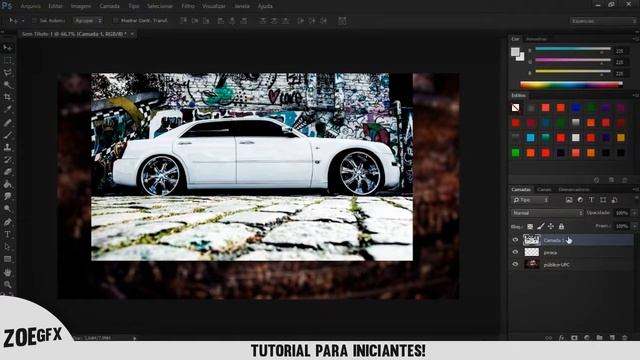
Task: Filter layers by type layers icon
Action: click(591, 200)
